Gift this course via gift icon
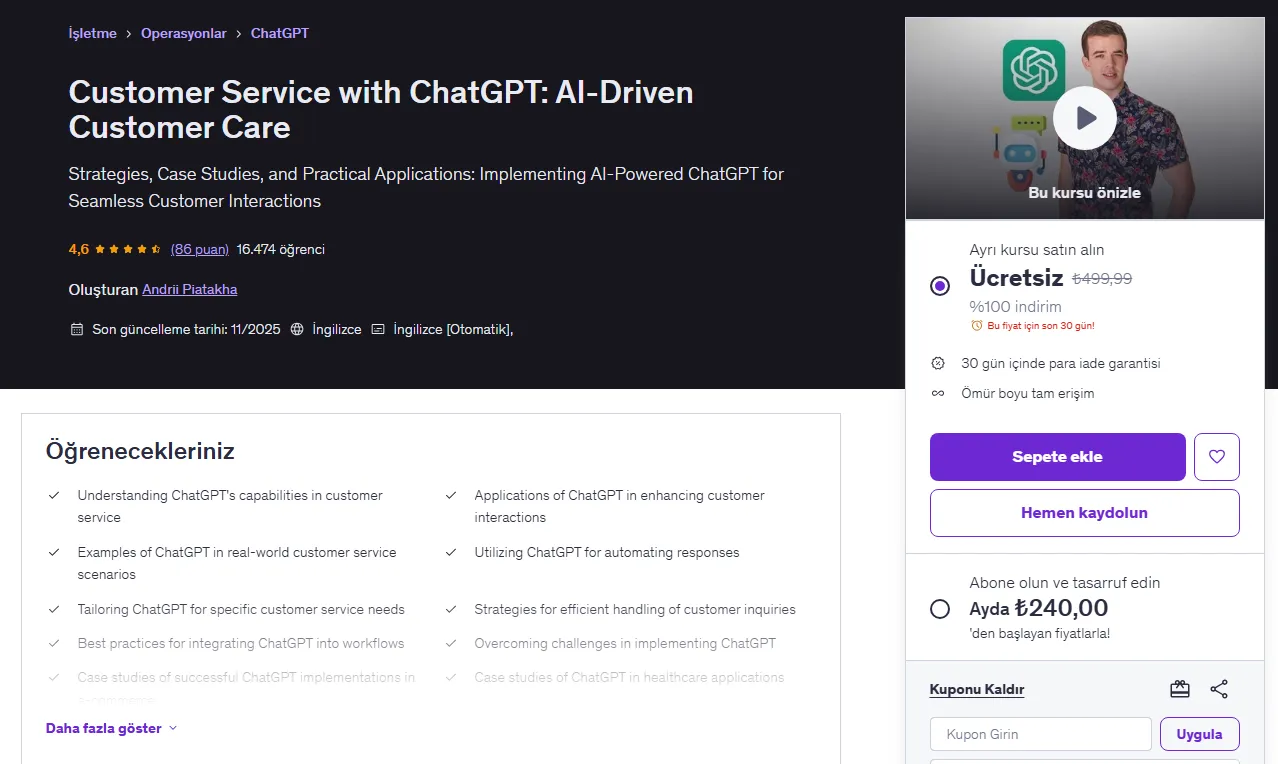Viewport: 1278px width, 764px height. tap(1180, 689)
